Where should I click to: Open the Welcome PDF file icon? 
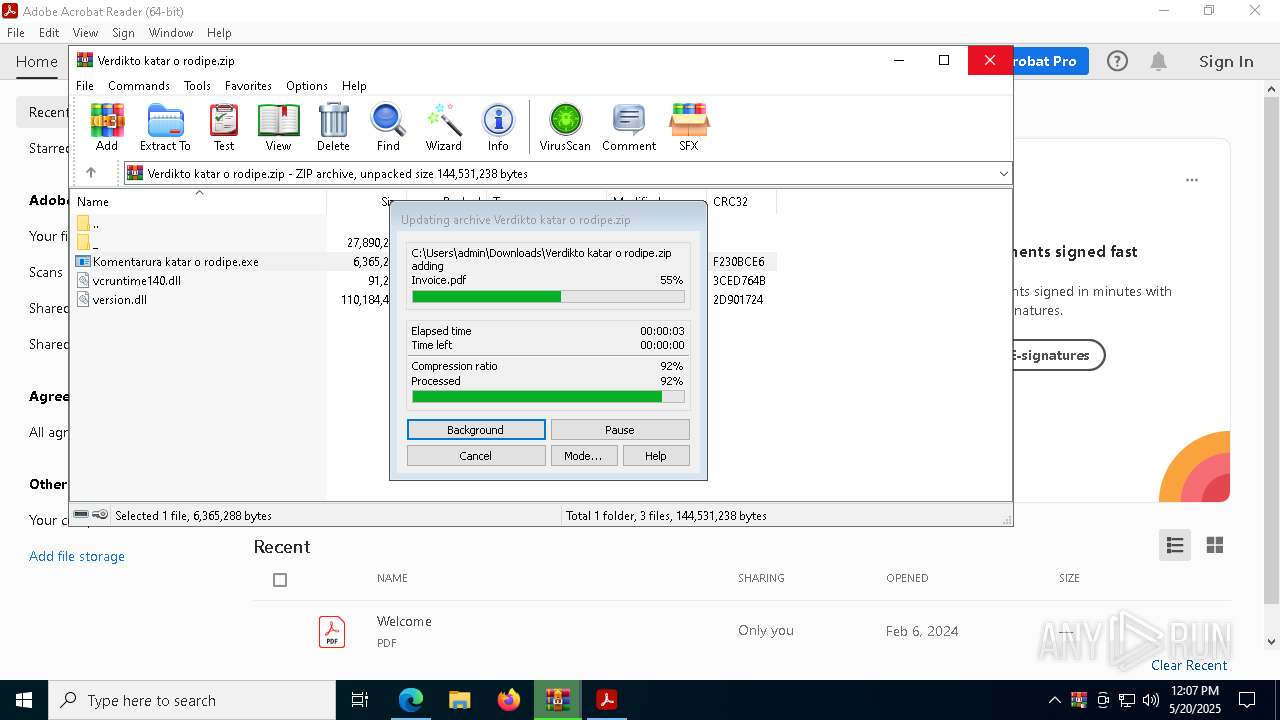click(x=332, y=631)
